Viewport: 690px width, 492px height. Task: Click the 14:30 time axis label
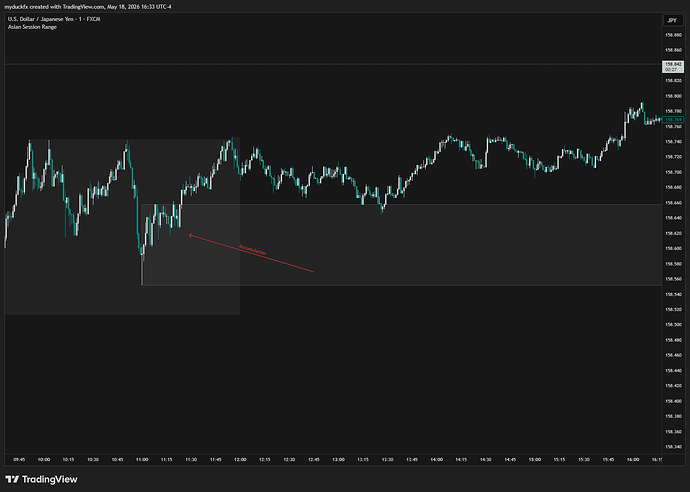point(485,459)
